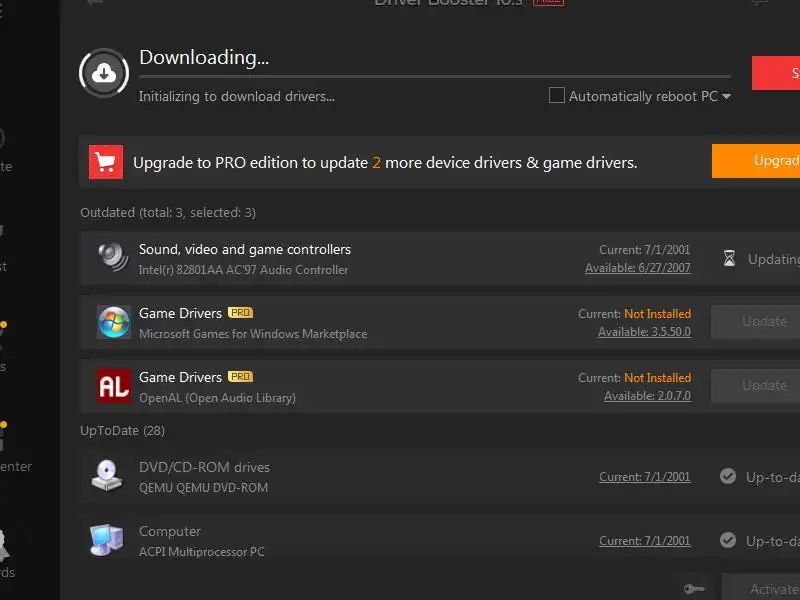
Task: Click the Activate button
Action: point(761,588)
